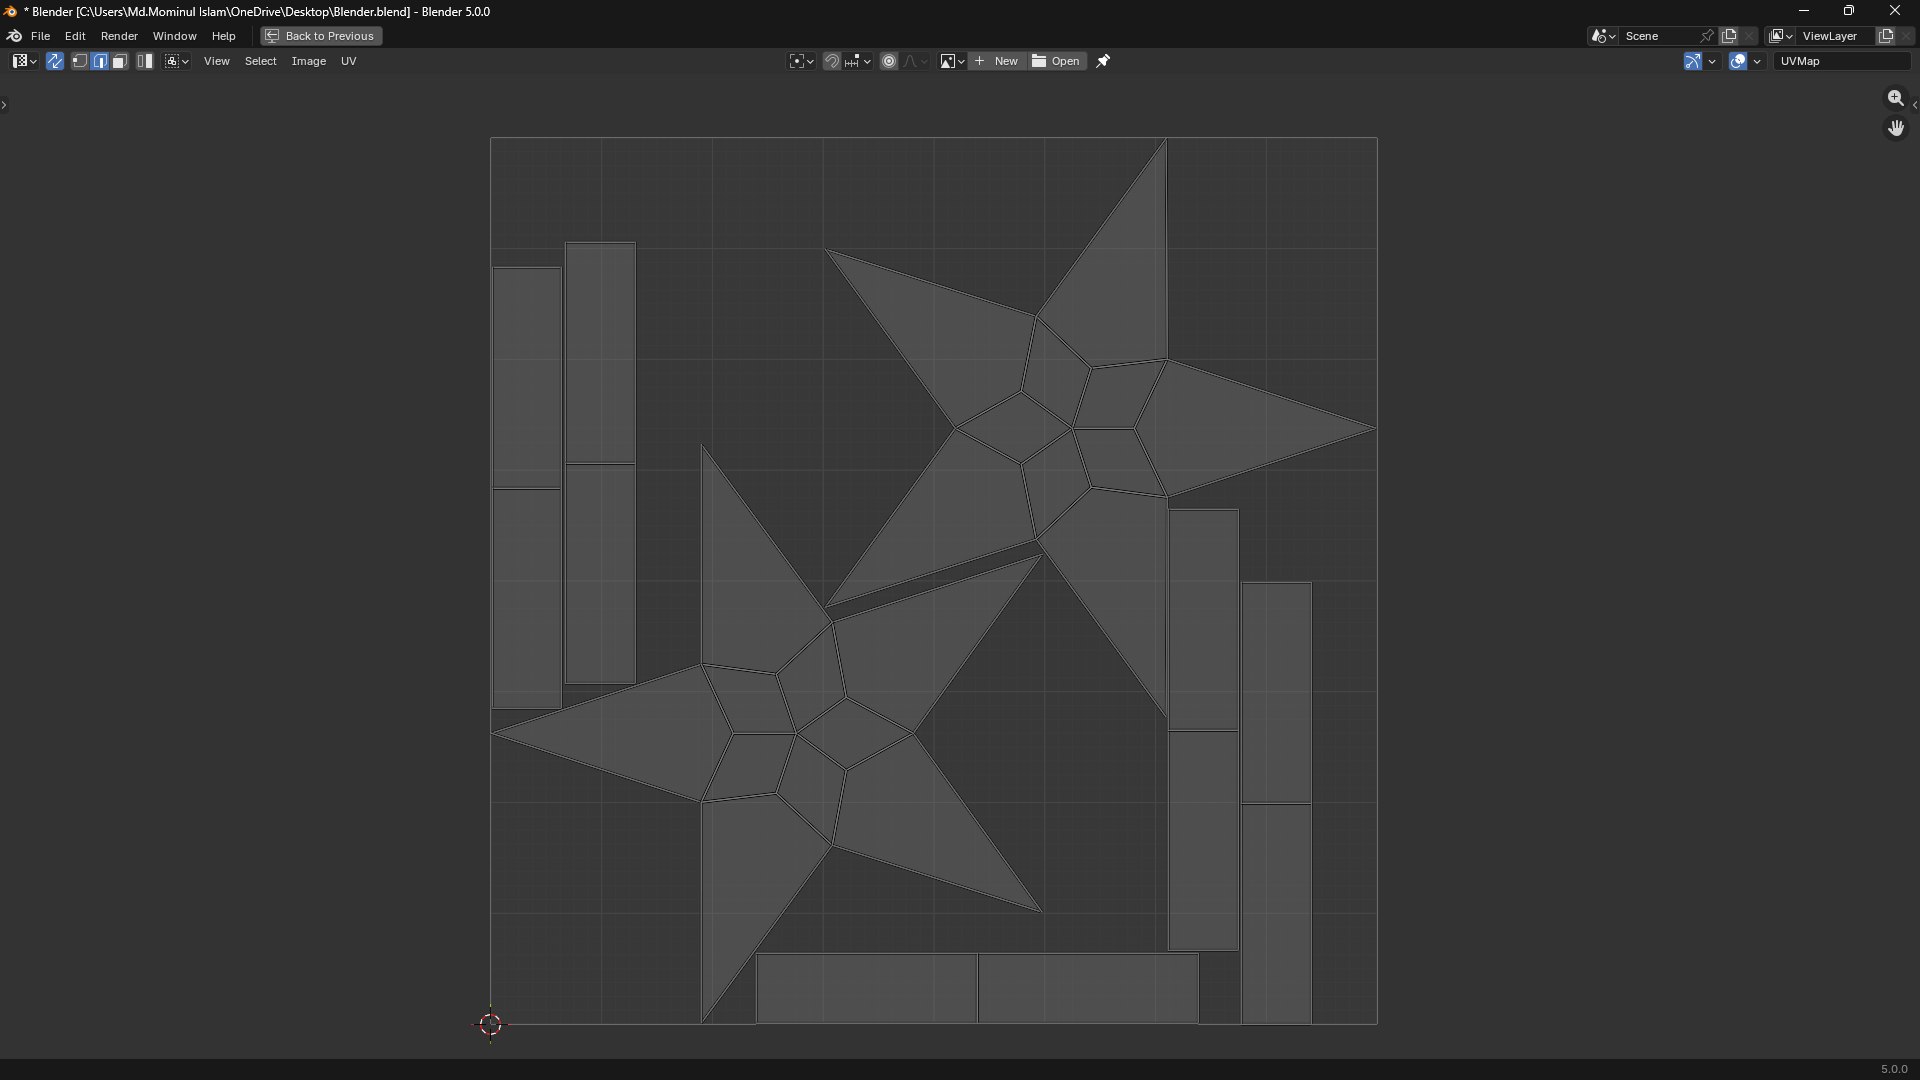Image resolution: width=1920 pixels, height=1080 pixels.
Task: Open the Render menu
Action: [119, 36]
